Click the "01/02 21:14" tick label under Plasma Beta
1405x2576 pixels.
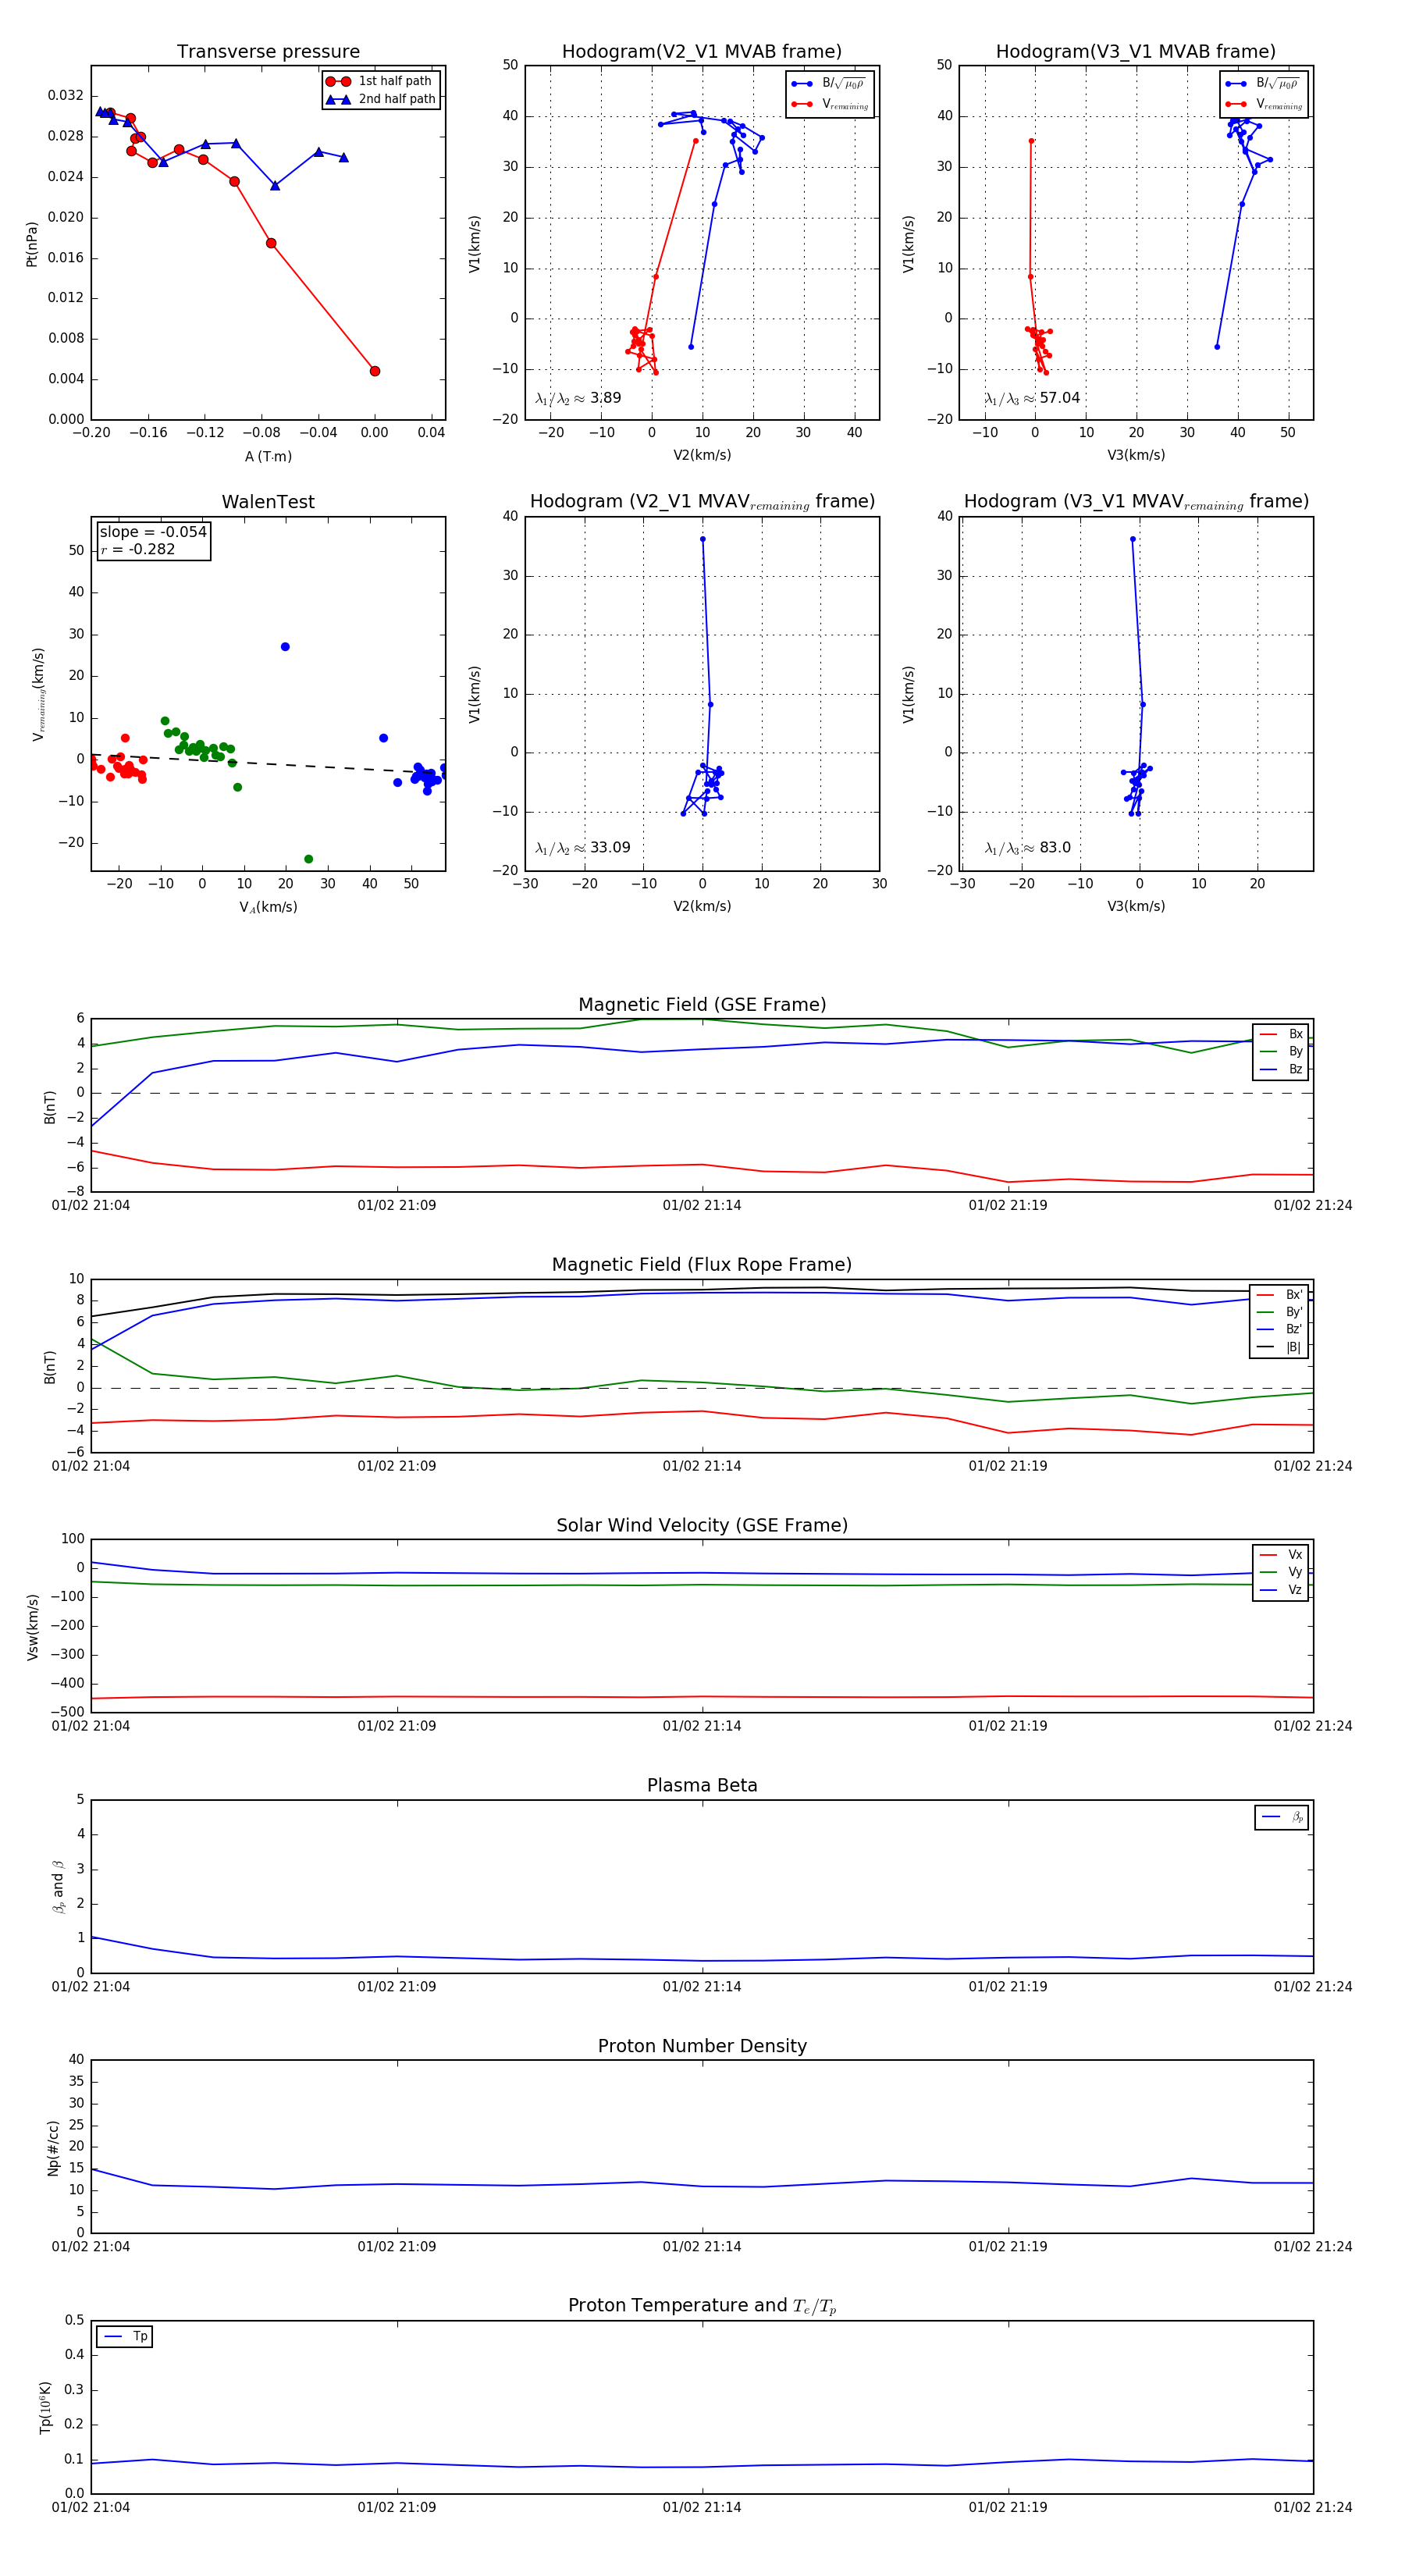point(702,1987)
